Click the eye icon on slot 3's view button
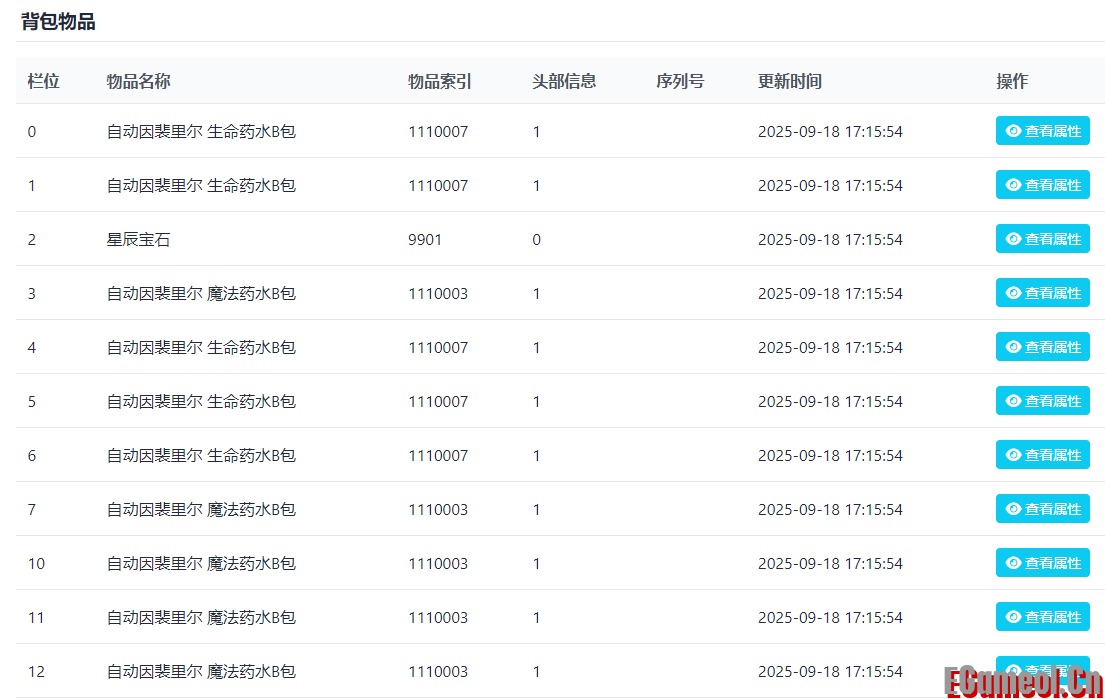The height and width of the screenshot is (699, 1105). pyautogui.click(x=1013, y=292)
